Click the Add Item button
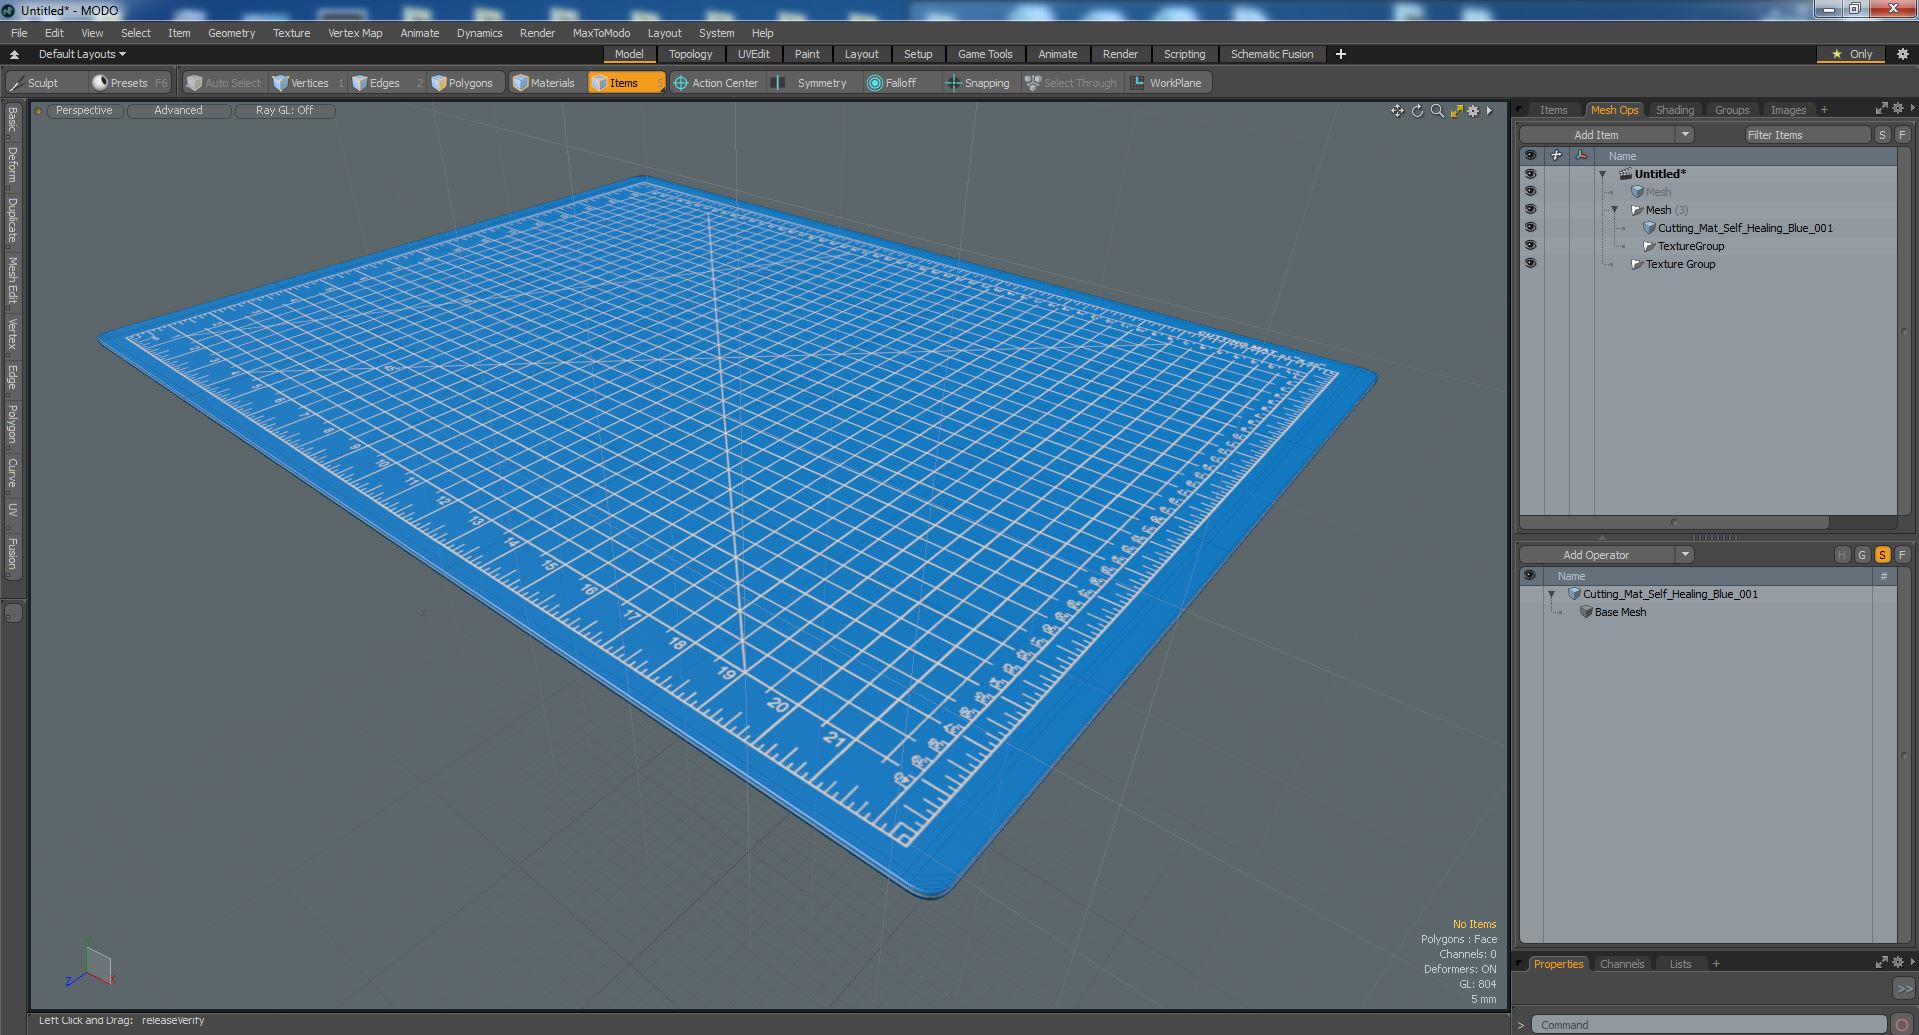 click(1597, 135)
